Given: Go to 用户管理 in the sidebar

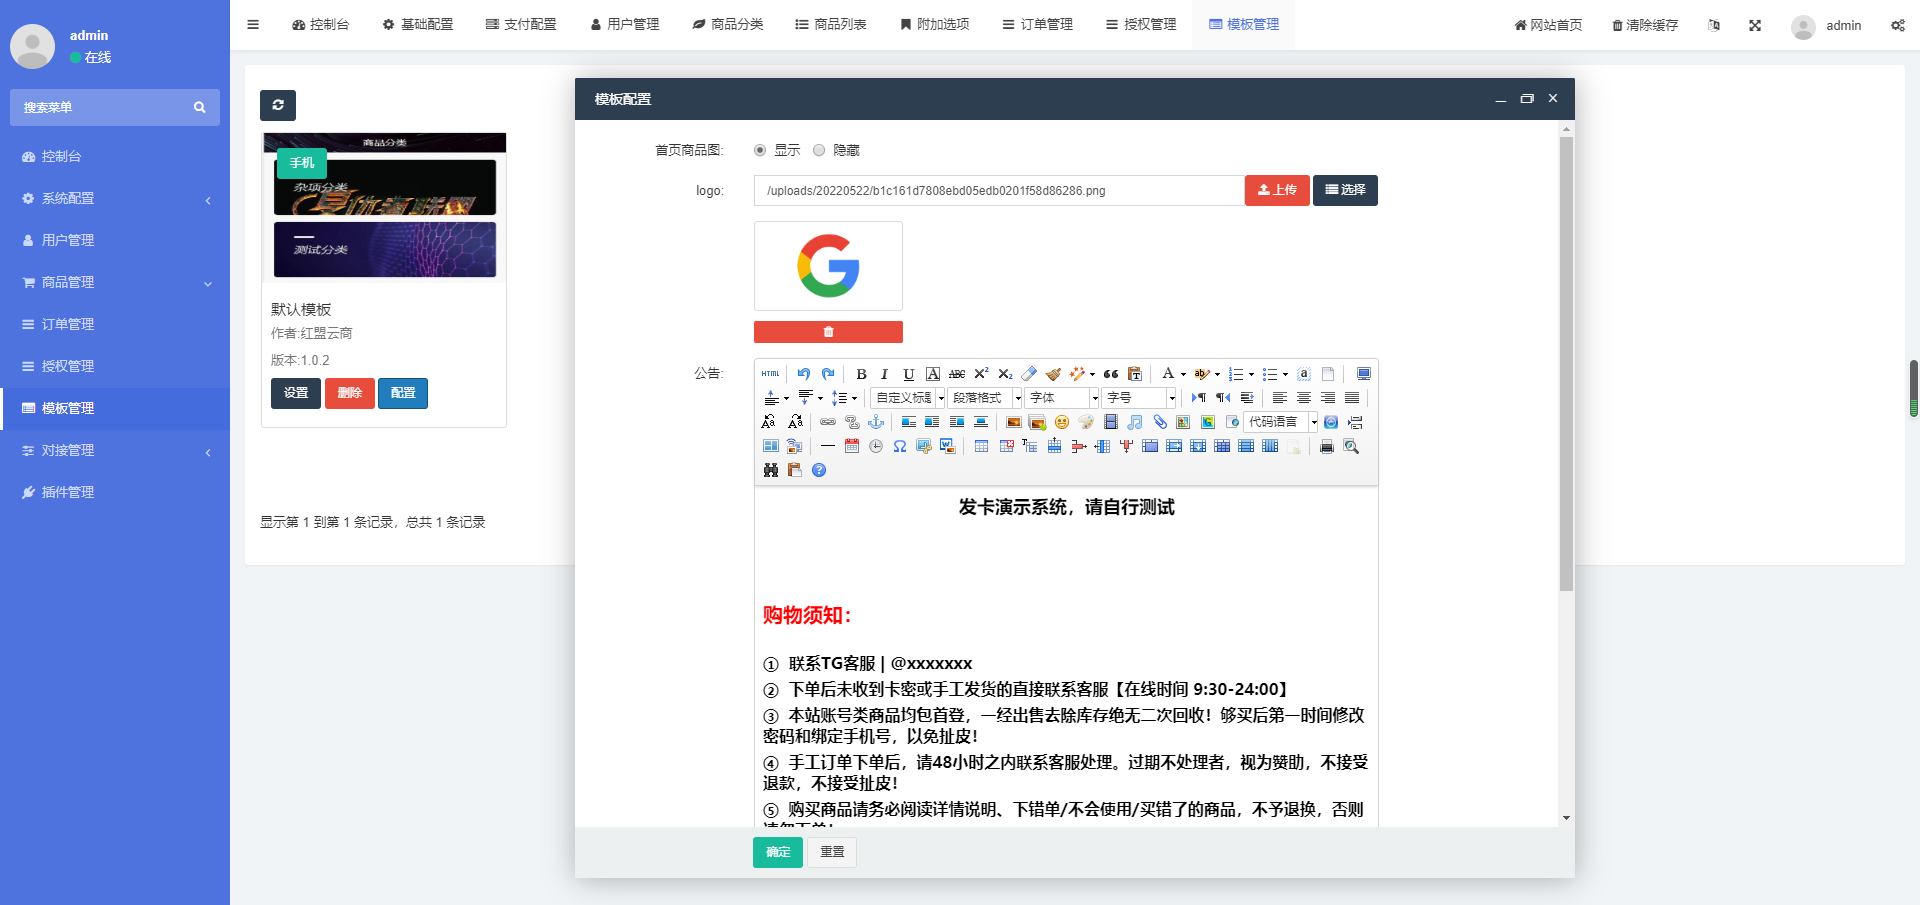Looking at the screenshot, I should [115, 240].
